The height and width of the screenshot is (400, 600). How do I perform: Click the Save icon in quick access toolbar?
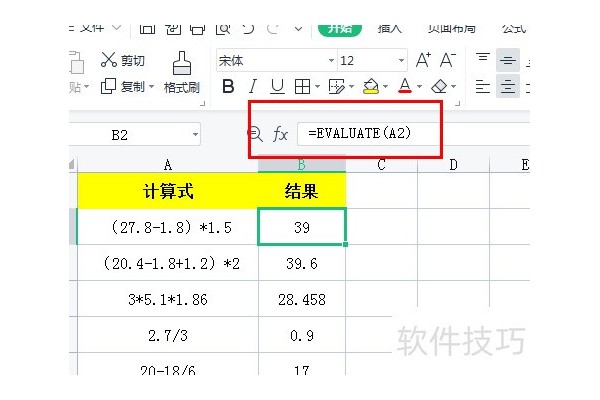147,29
